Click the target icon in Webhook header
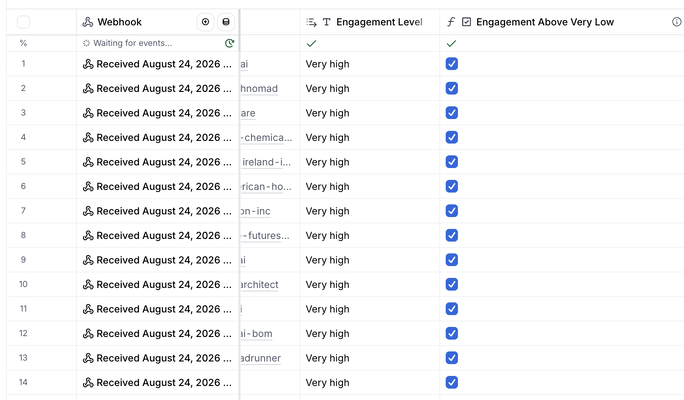This screenshot has height=400, width=684. coord(205,22)
